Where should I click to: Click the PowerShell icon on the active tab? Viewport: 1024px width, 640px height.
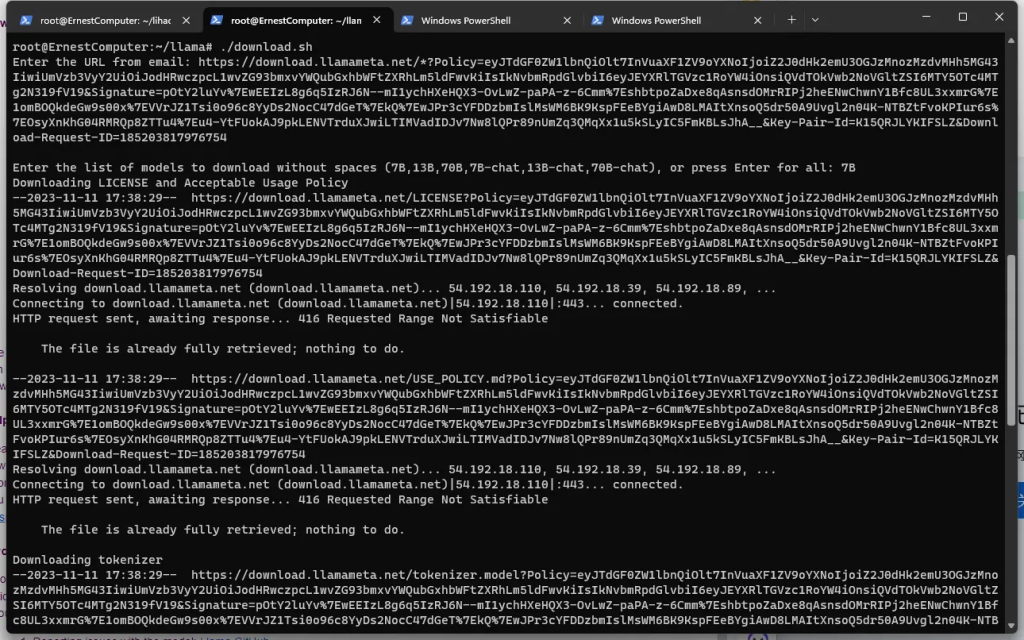[216, 19]
